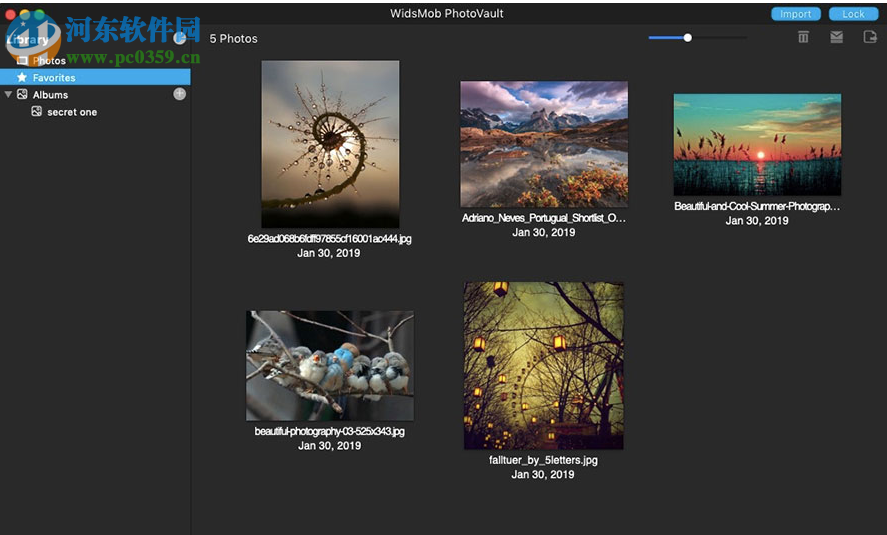Click the trash delete icon
The height and width of the screenshot is (535, 887).
[803, 37]
